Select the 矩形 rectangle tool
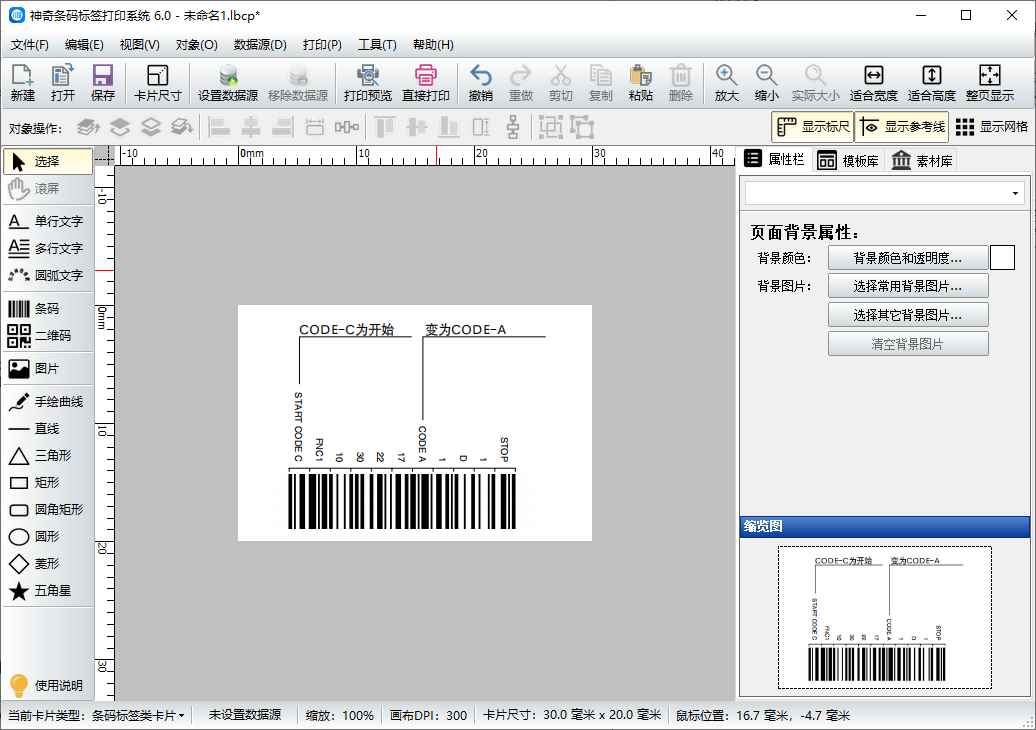The width and height of the screenshot is (1036, 730). point(48,482)
